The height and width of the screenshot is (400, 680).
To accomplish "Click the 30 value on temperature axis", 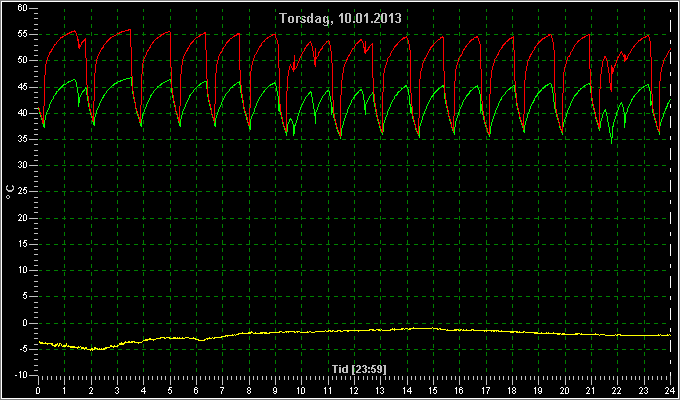I will 23,165.
